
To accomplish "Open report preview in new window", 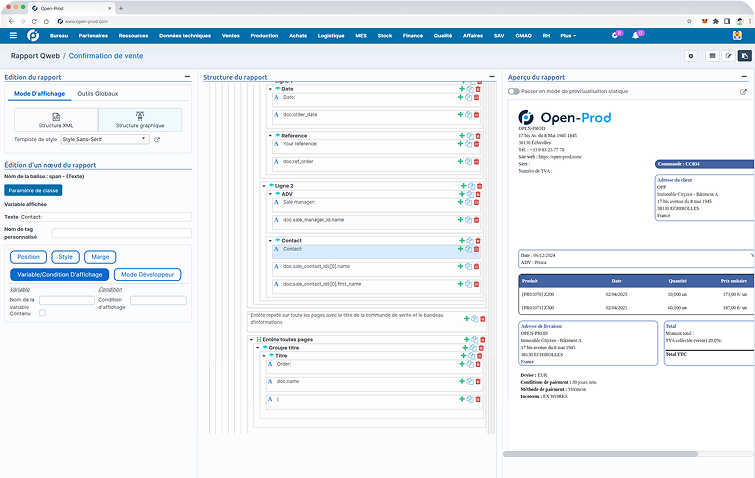I will (743, 91).
